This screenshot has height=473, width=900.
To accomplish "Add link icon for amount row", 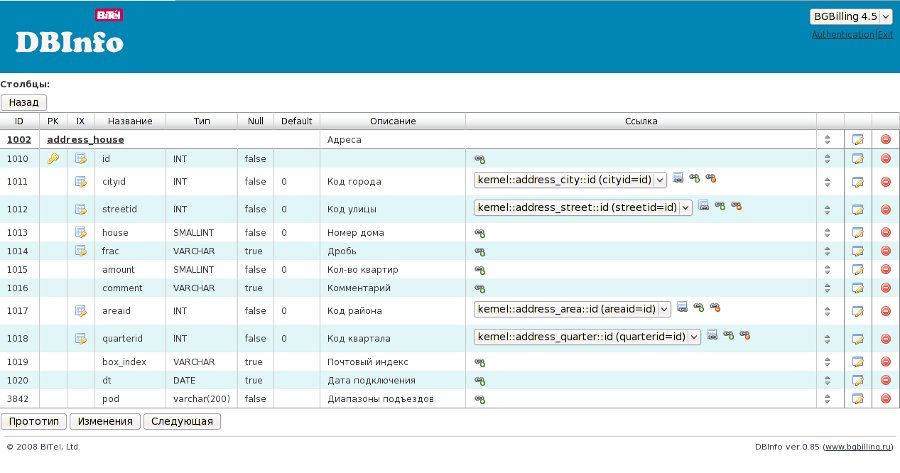I will click(480, 270).
